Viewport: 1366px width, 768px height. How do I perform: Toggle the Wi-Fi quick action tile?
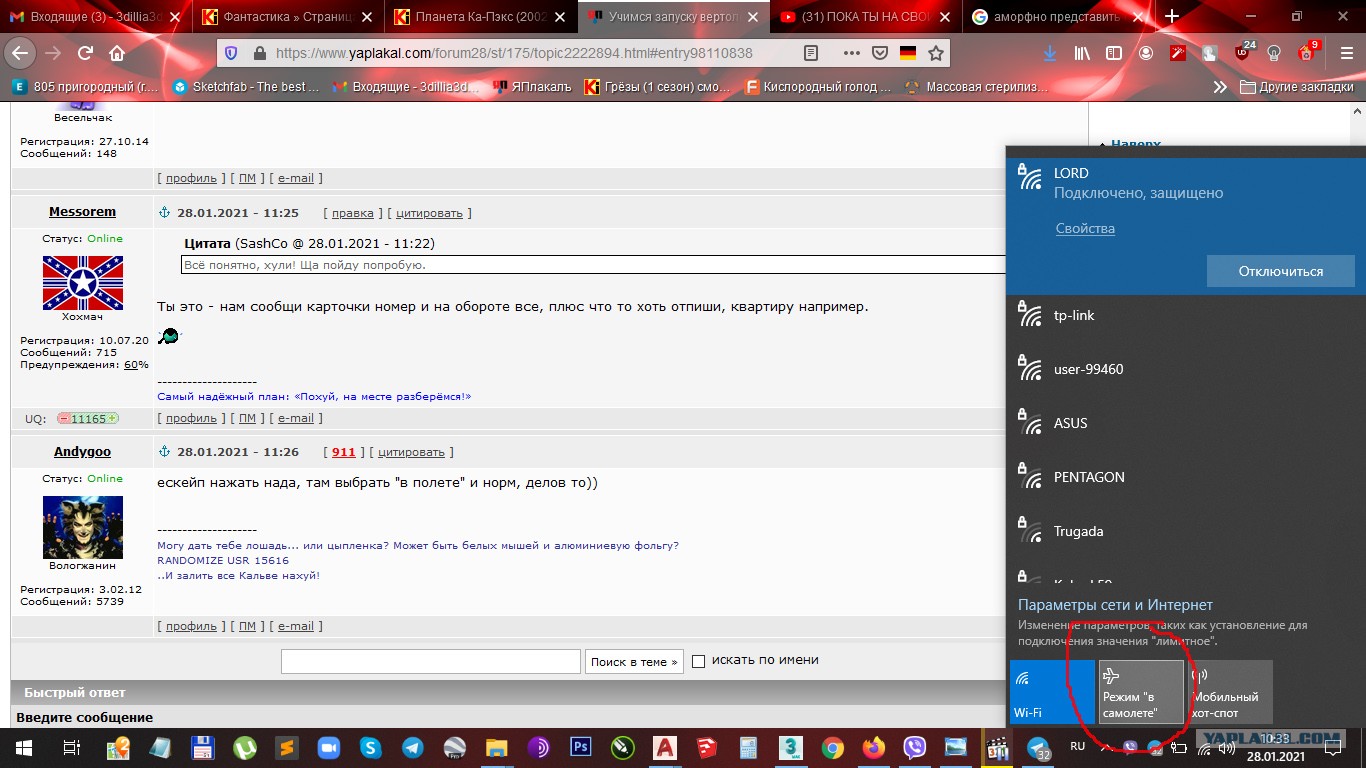pyautogui.click(x=1052, y=691)
